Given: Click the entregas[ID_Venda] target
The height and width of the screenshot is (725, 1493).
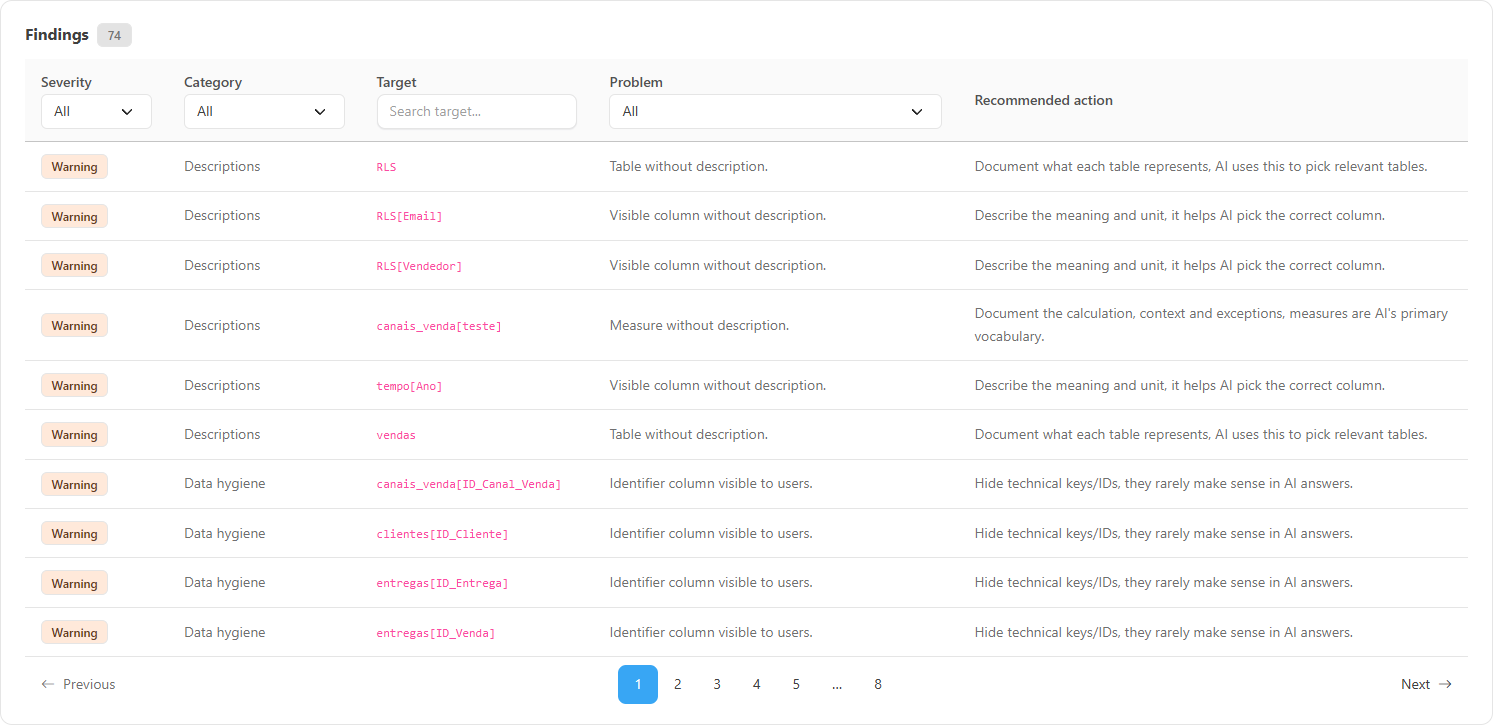Looking at the screenshot, I should click(436, 633).
